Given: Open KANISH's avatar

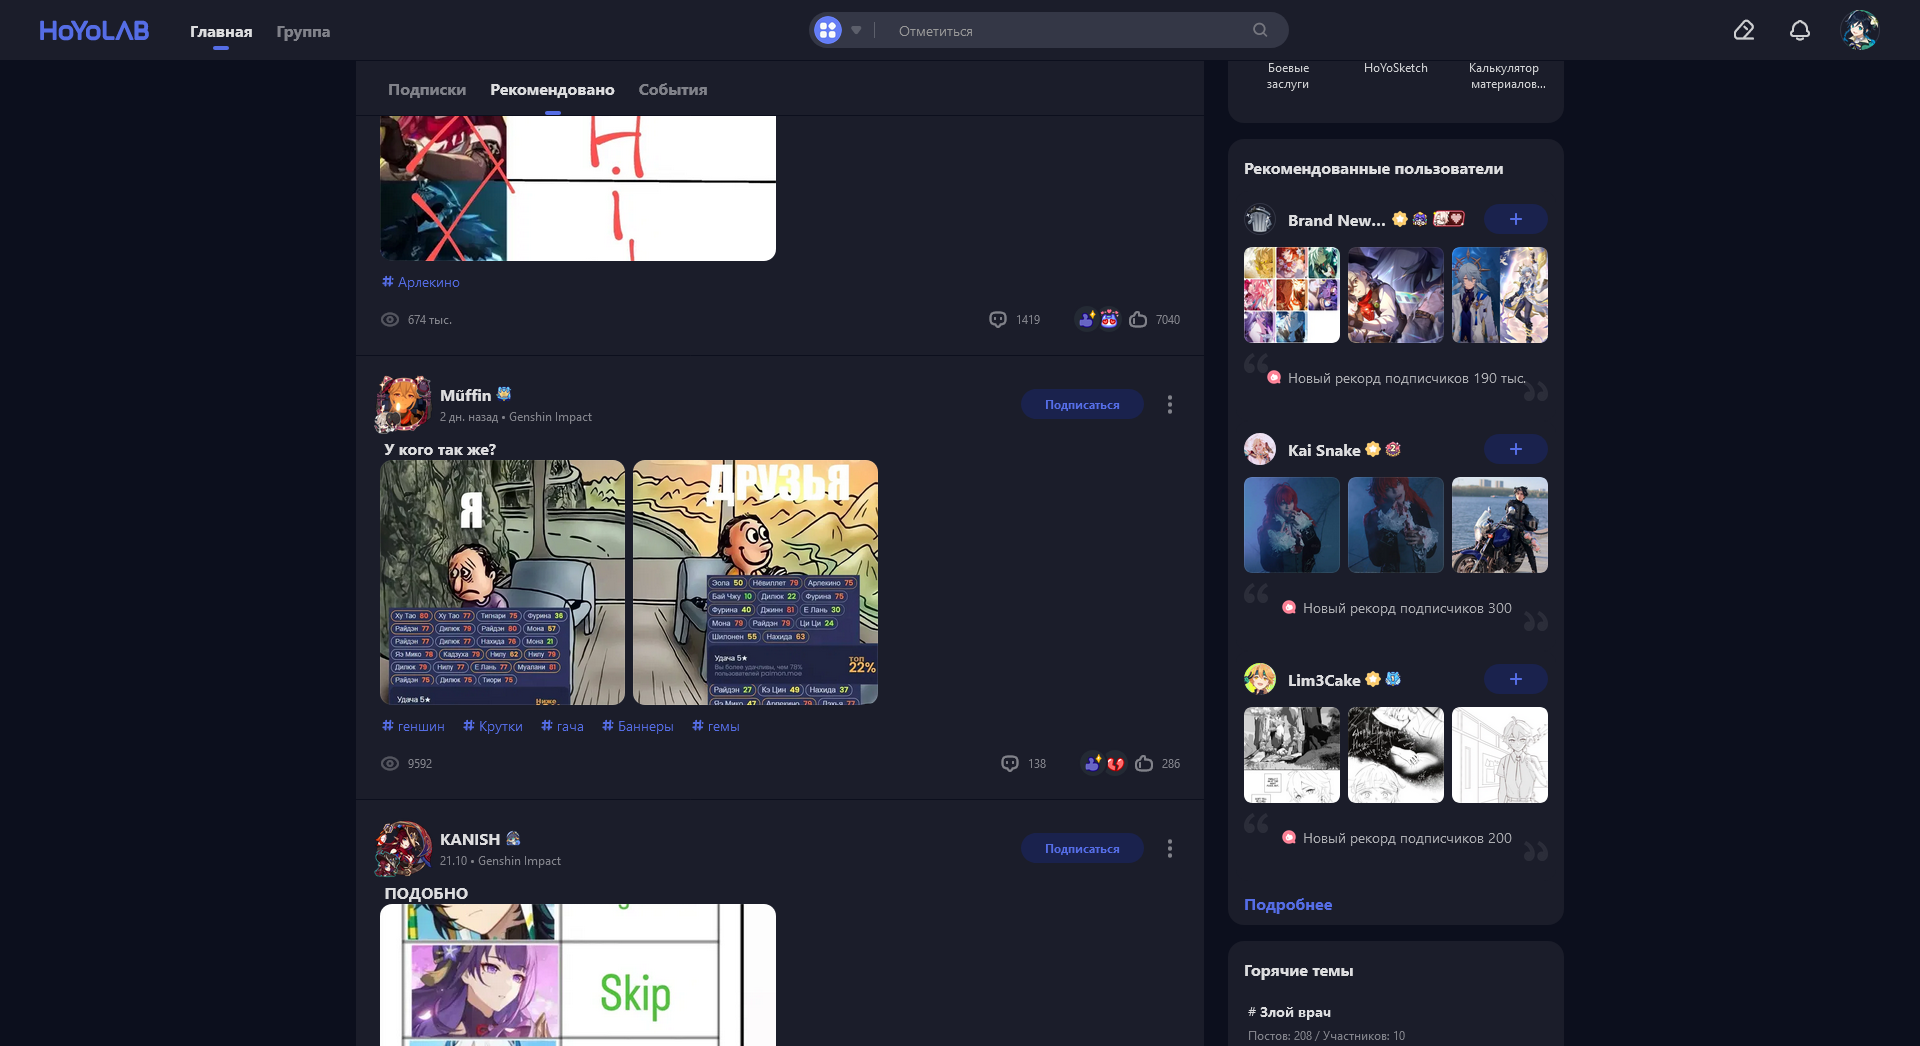Looking at the screenshot, I should pyautogui.click(x=403, y=848).
